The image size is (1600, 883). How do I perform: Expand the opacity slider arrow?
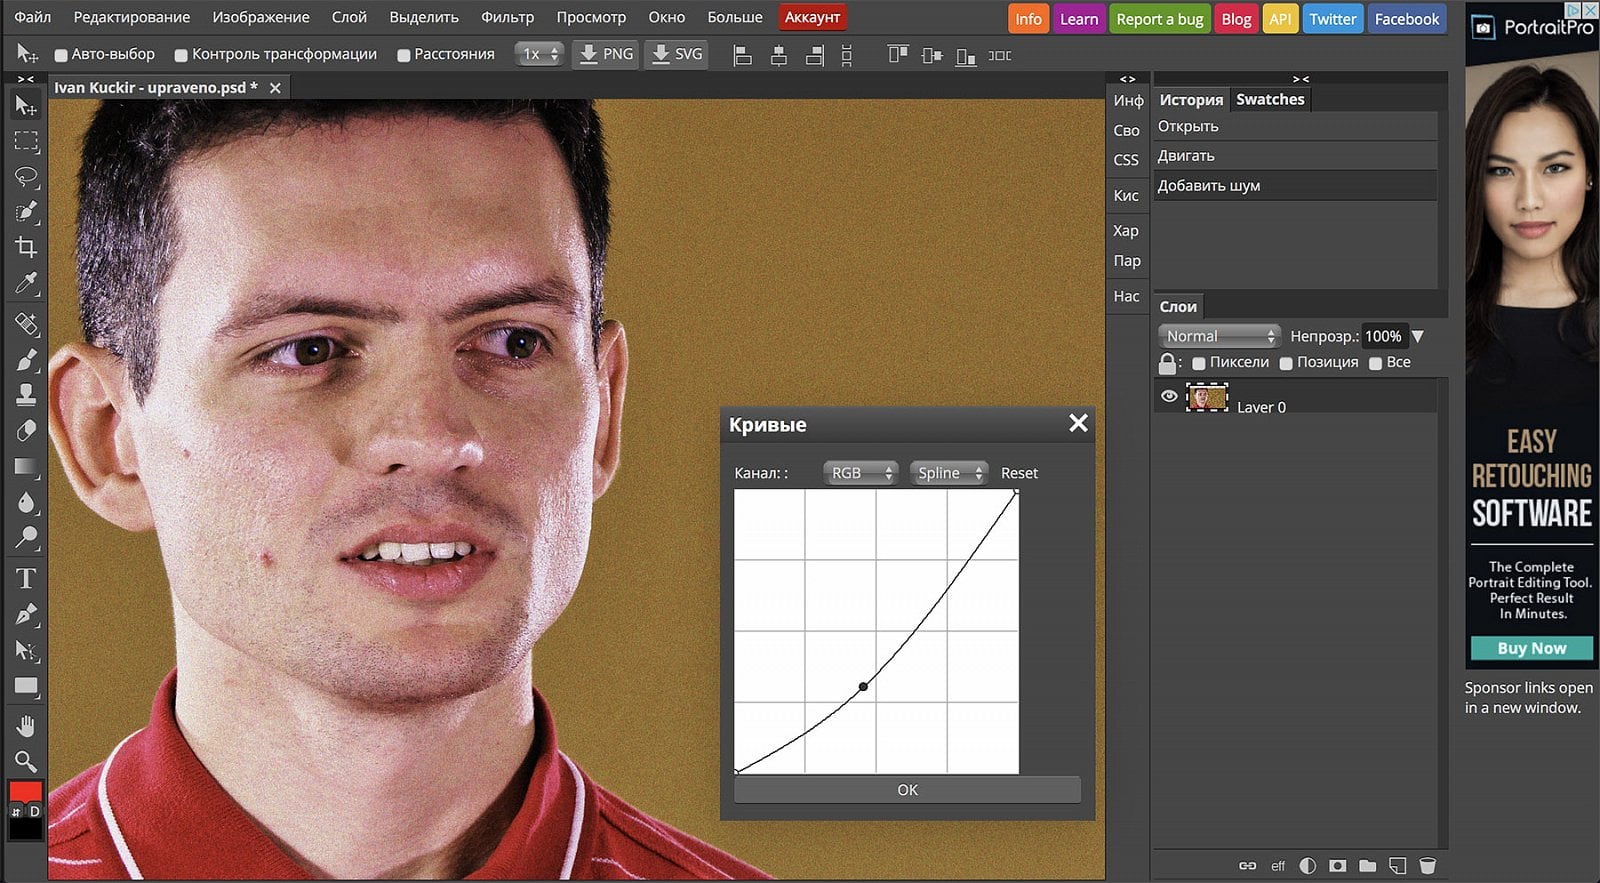(1417, 336)
